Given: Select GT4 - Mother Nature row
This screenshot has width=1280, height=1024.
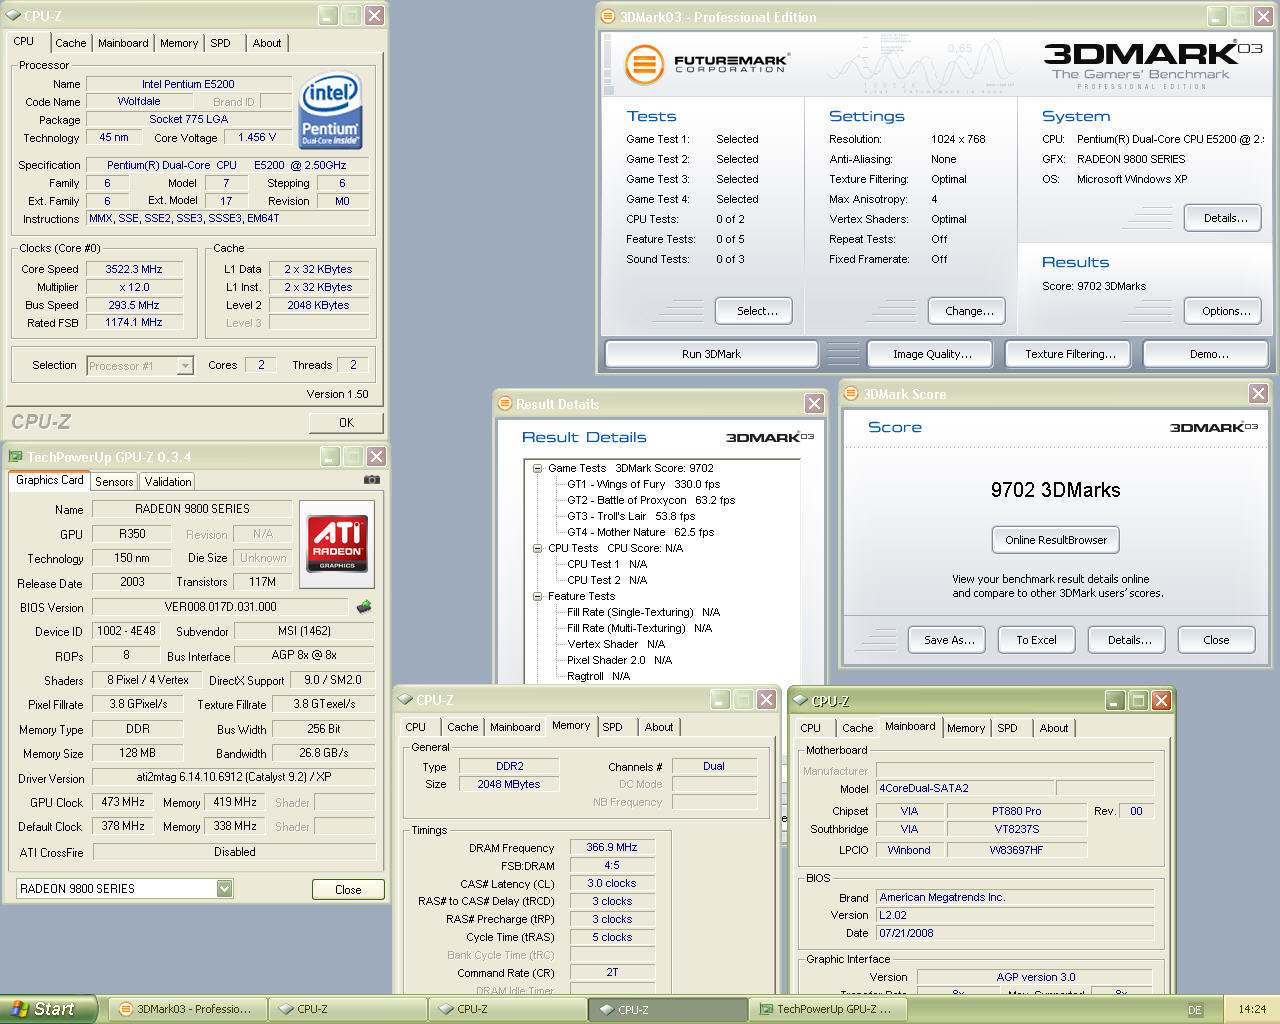Looking at the screenshot, I should 640,532.
